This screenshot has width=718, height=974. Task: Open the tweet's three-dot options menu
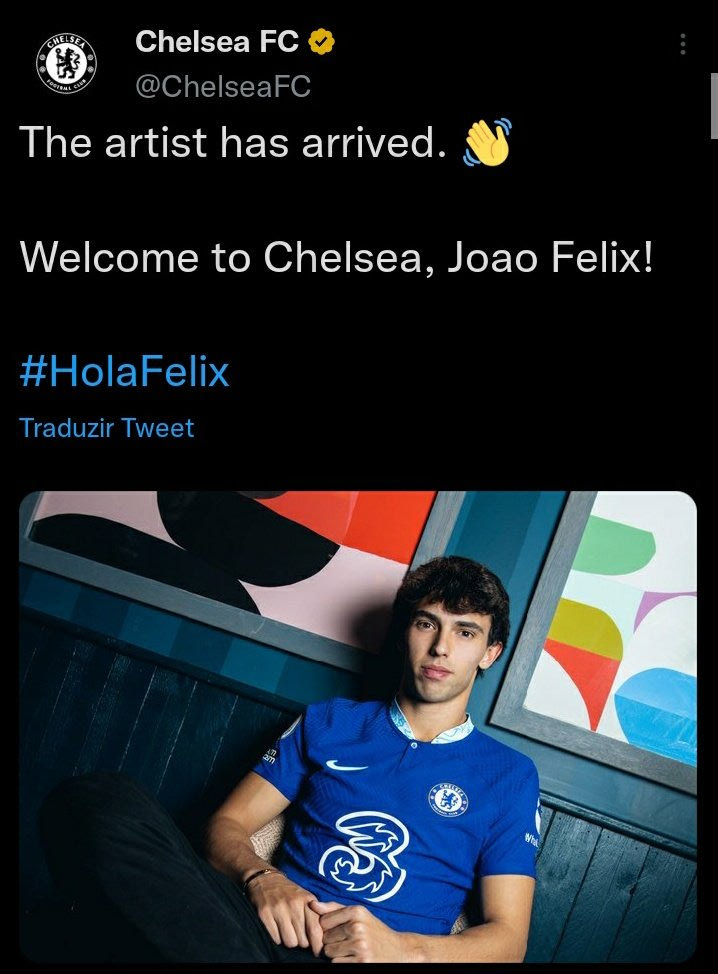(x=683, y=45)
